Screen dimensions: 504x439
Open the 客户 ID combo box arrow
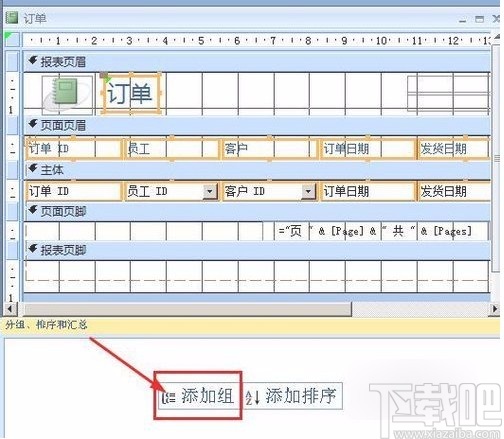(308, 191)
